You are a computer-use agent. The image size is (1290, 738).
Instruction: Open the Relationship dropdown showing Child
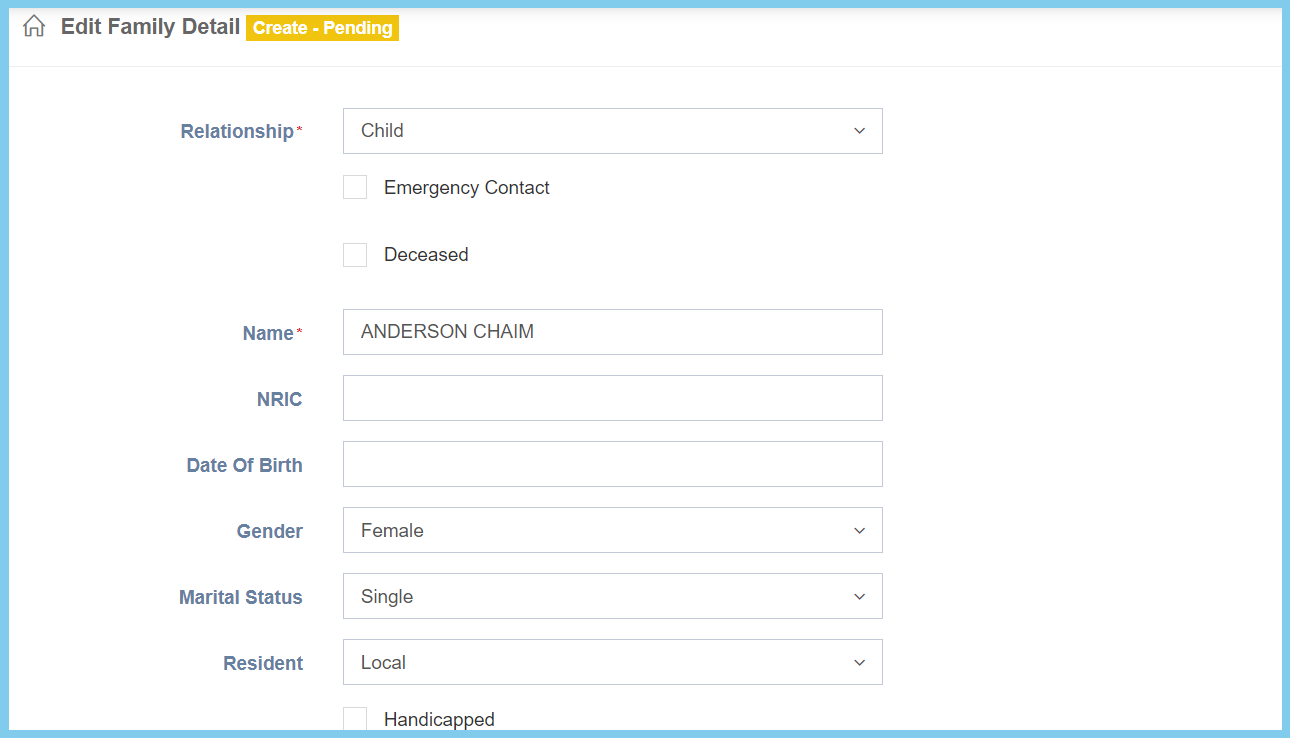tap(612, 131)
